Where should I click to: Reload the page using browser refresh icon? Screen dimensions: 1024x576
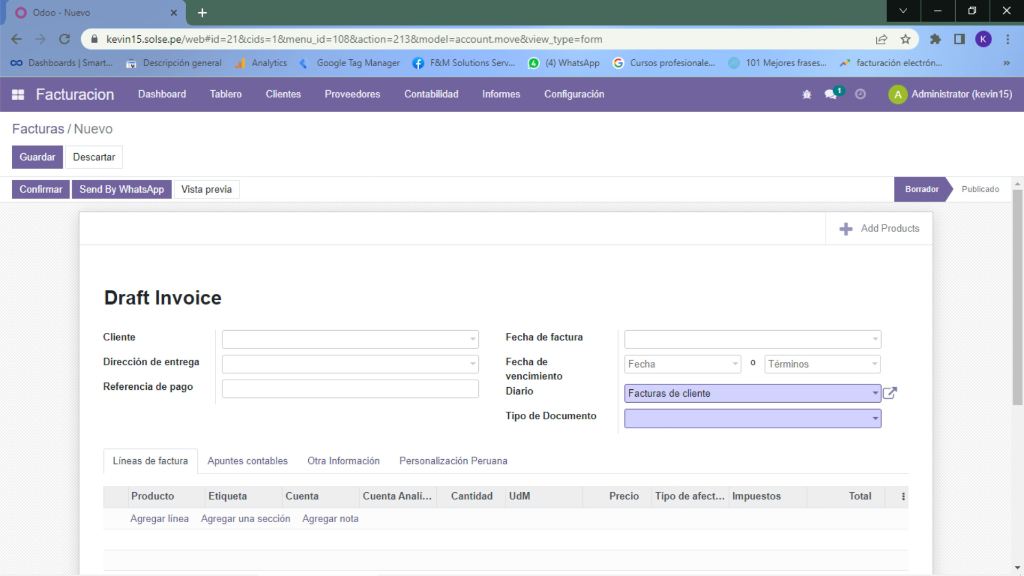tap(65, 39)
